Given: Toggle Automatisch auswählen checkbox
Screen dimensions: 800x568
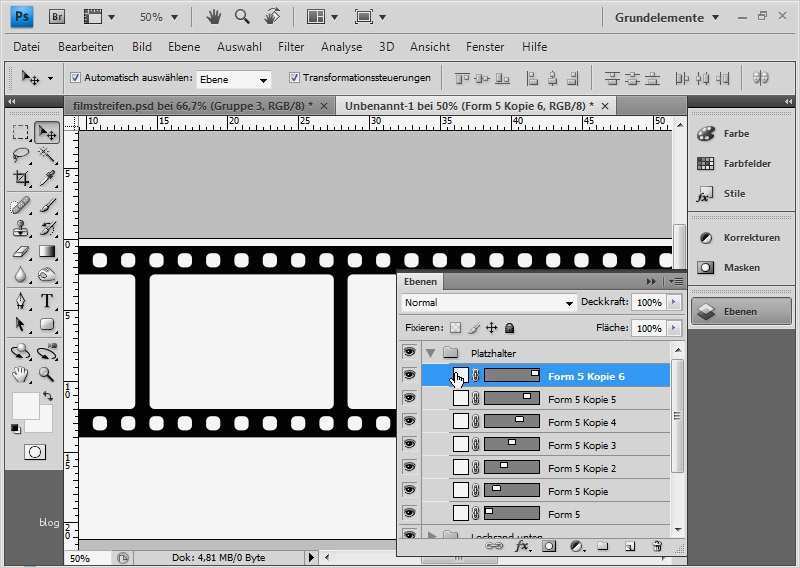Looking at the screenshot, I should [76, 78].
